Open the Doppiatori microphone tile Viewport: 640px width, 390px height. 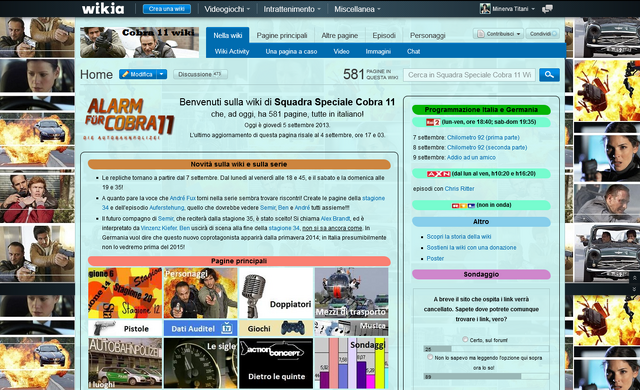point(276,293)
